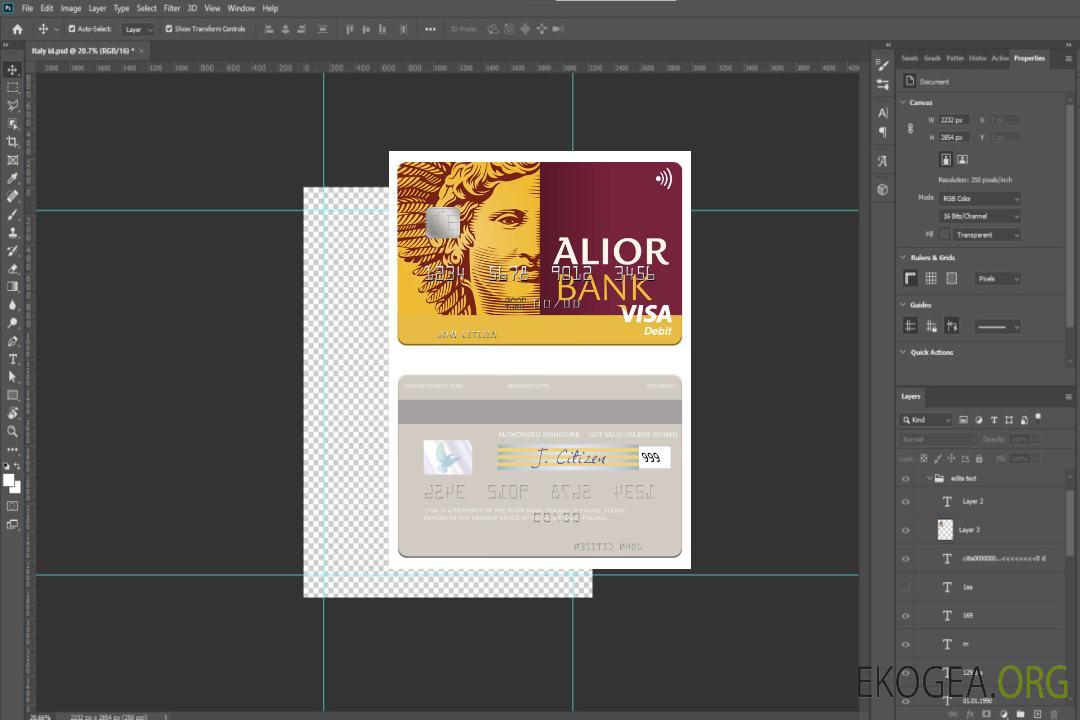Hide Layer 2 via eye icon
Screen dimensions: 1080x720
click(906, 502)
